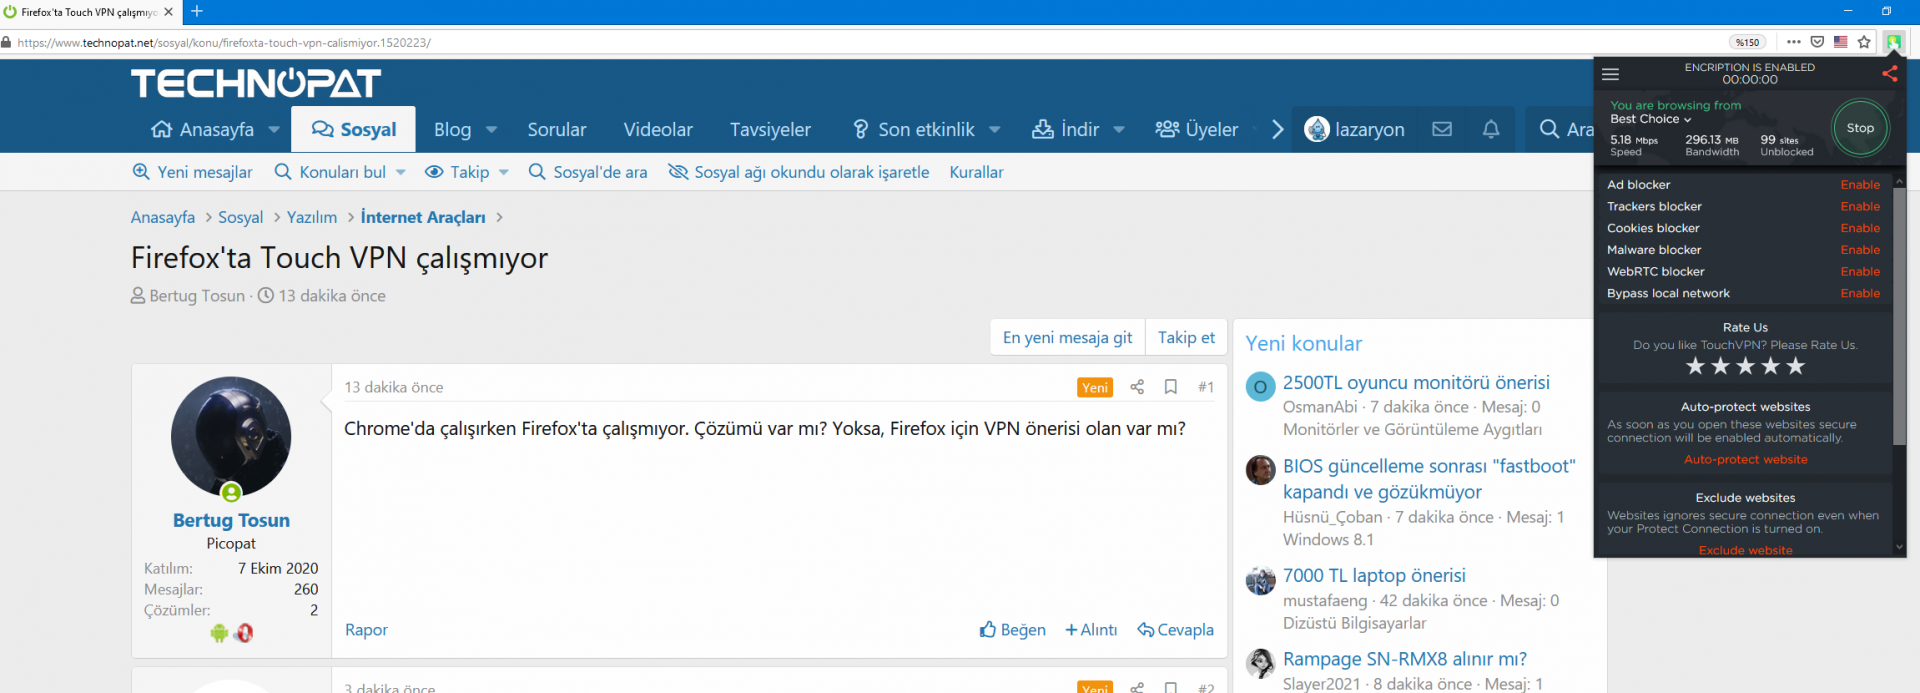1920x693 pixels.
Task: Open a new browser tab
Action: click(197, 11)
